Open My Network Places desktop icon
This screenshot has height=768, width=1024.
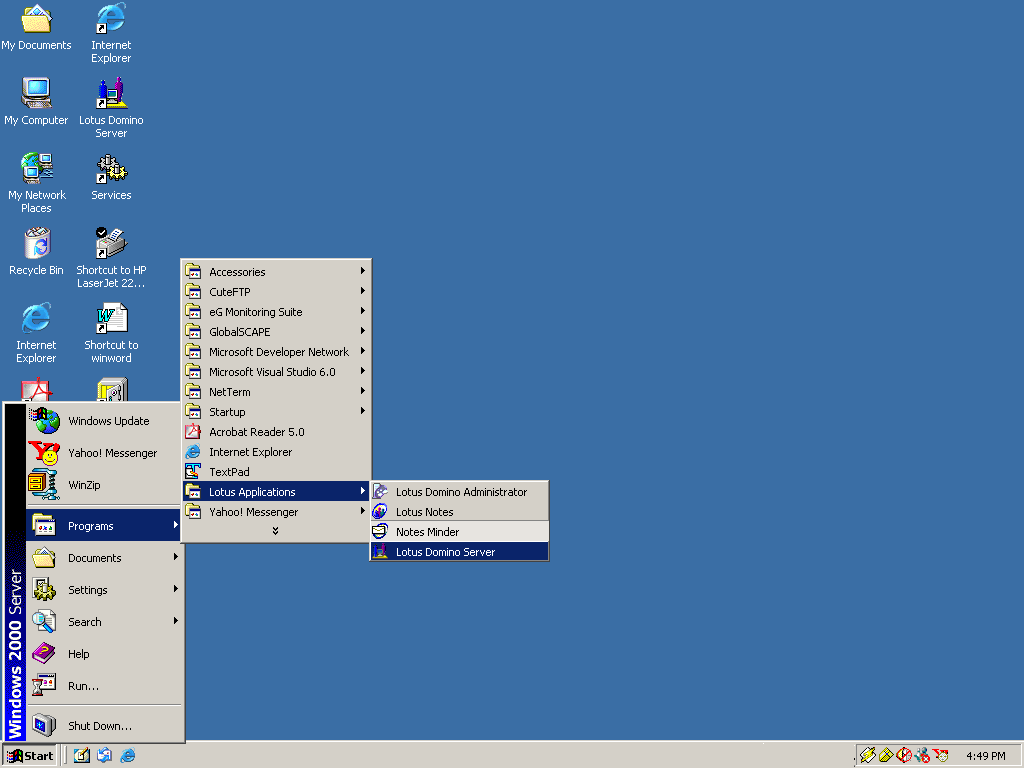36,183
